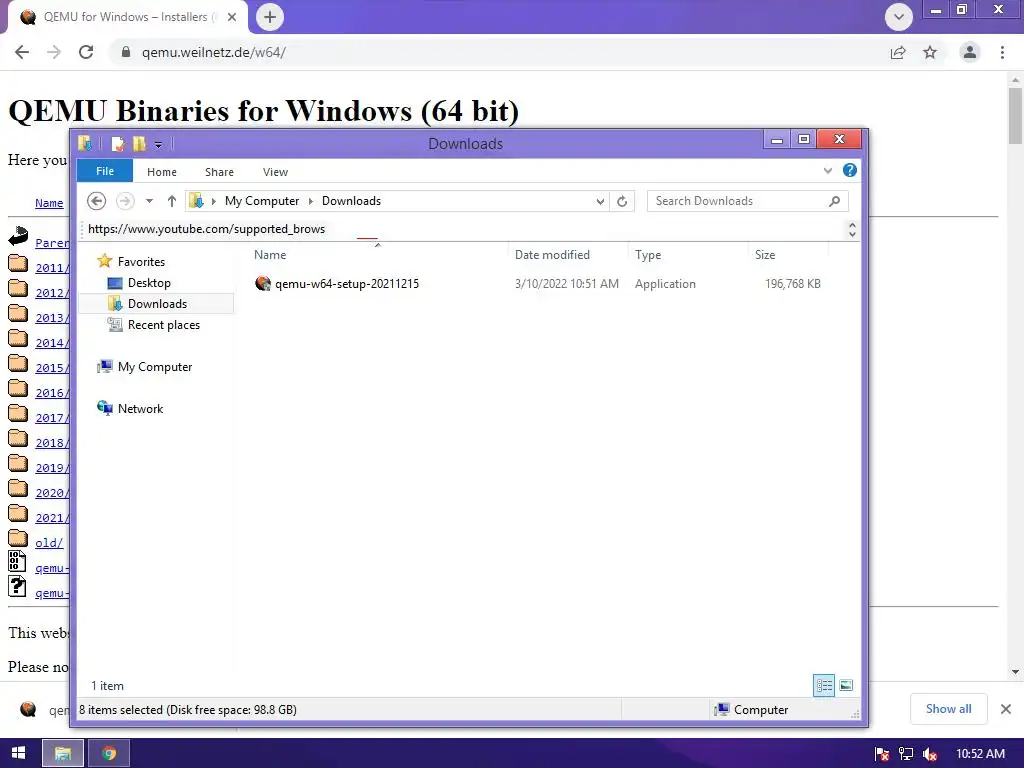Open Chrome's three-dot menu
This screenshot has width=1024, height=768.
tap(1002, 52)
